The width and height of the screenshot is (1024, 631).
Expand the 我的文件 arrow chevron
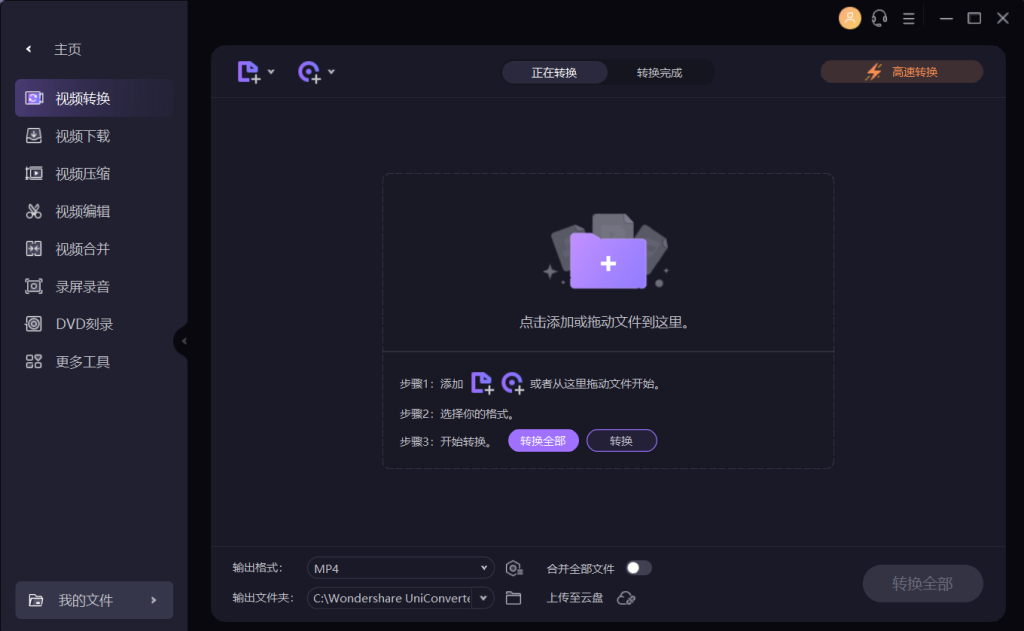click(154, 600)
